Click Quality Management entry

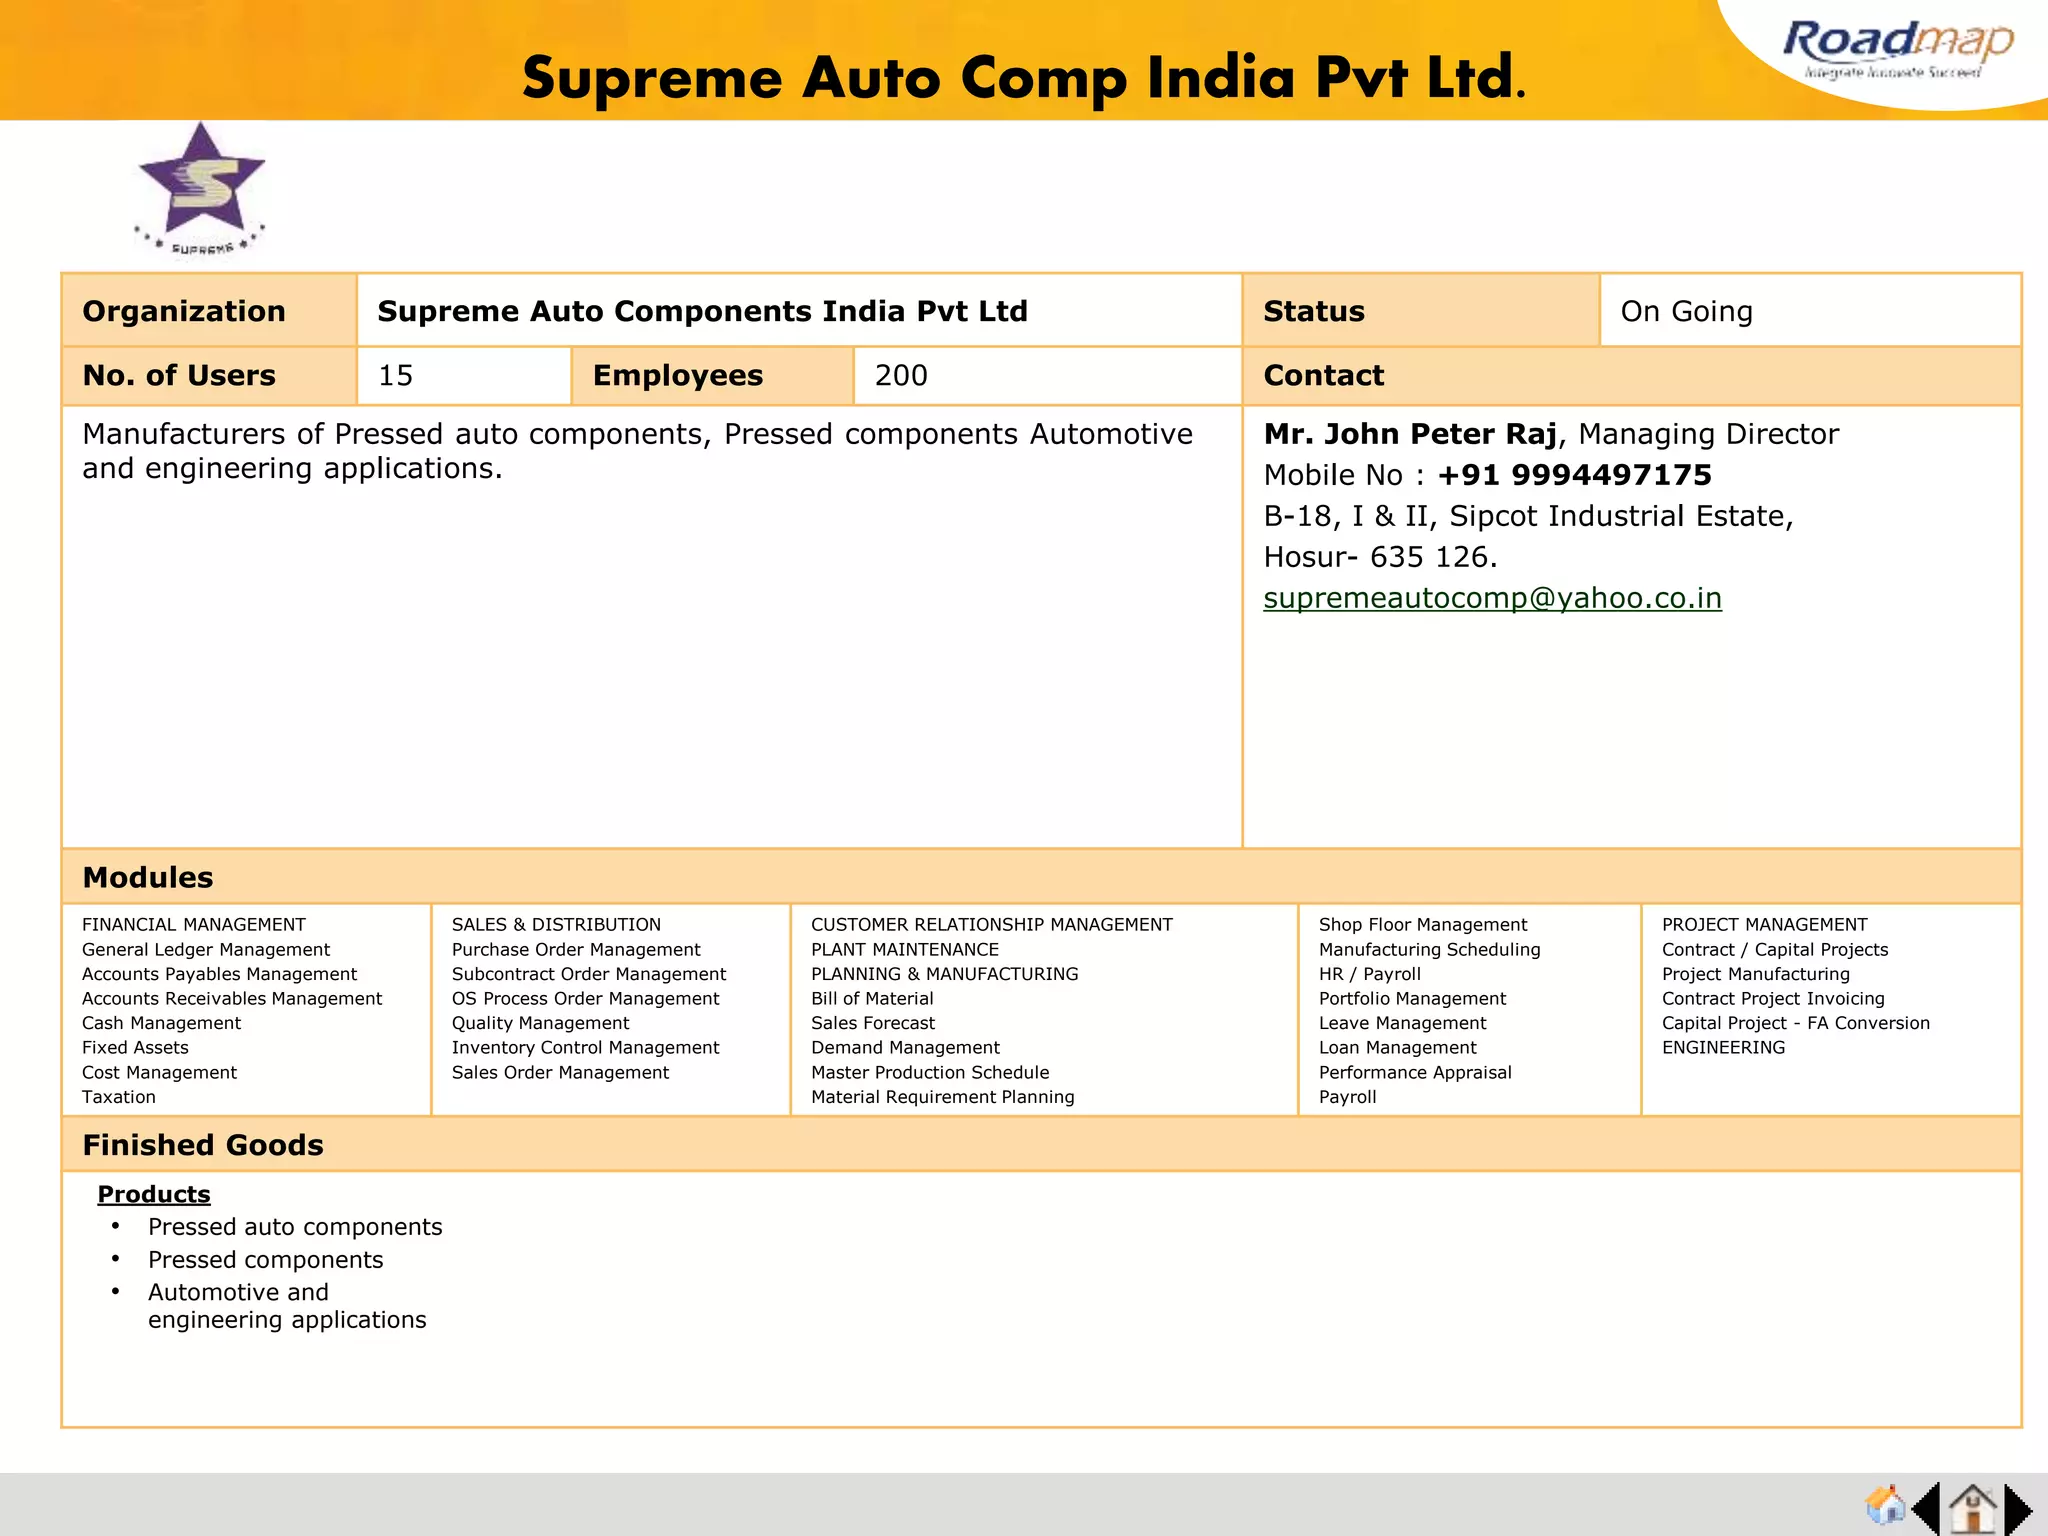pyautogui.click(x=540, y=1023)
